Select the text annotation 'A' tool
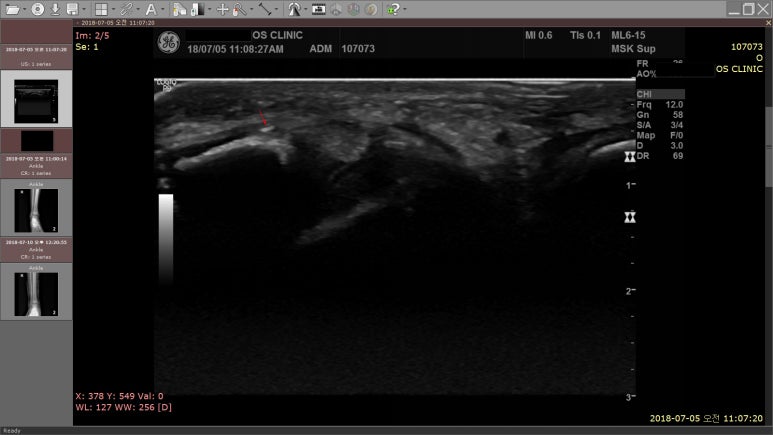 click(x=148, y=9)
